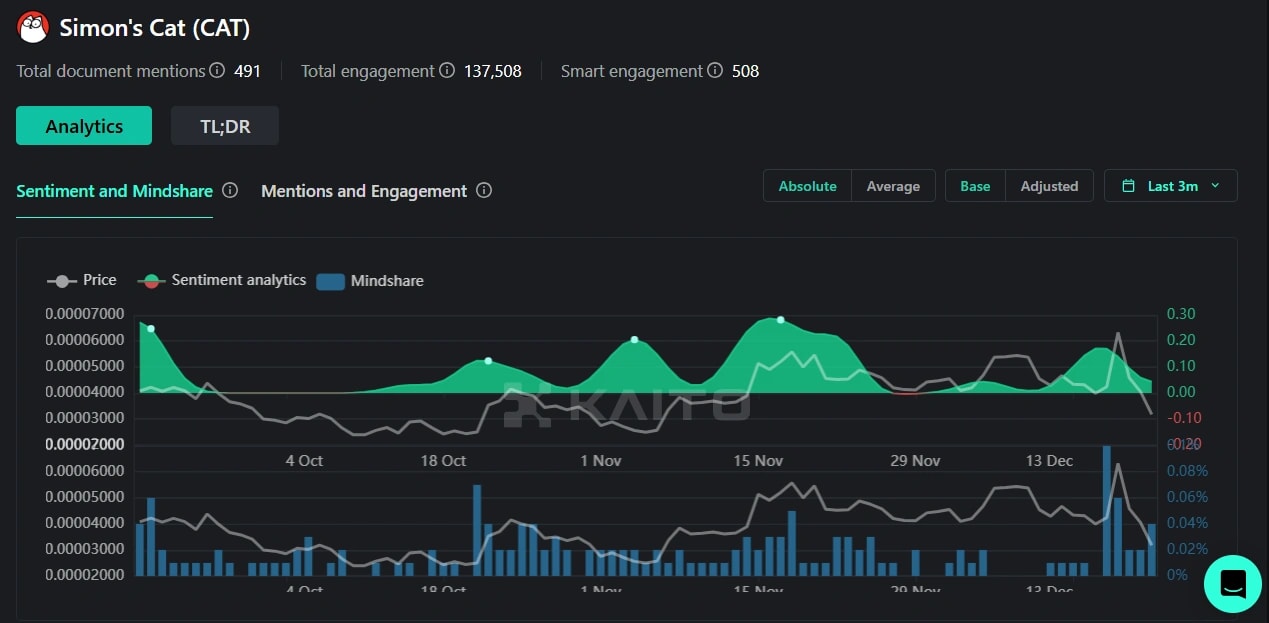The width and height of the screenshot is (1269, 623).
Task: Click the Smart engagement info icon
Action: point(714,71)
